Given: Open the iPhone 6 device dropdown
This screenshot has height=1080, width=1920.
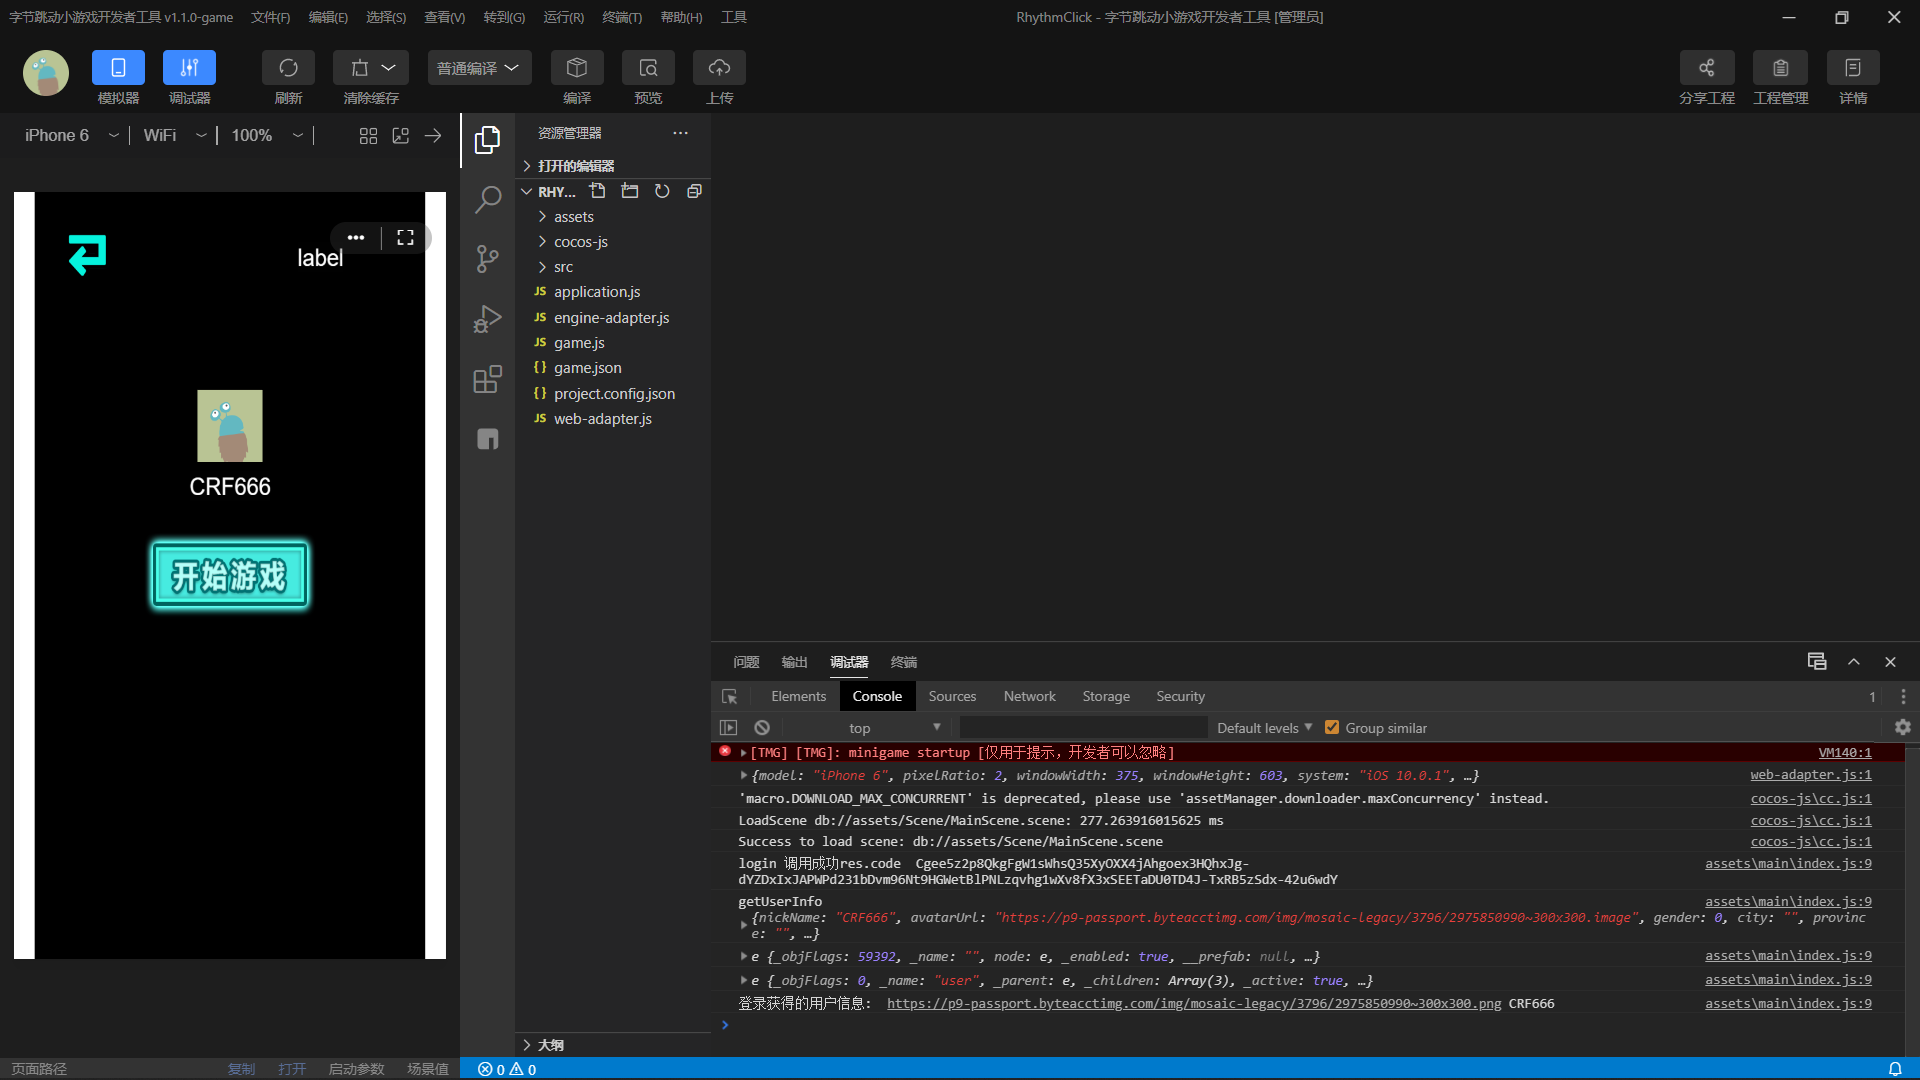Looking at the screenshot, I should [x=70, y=135].
